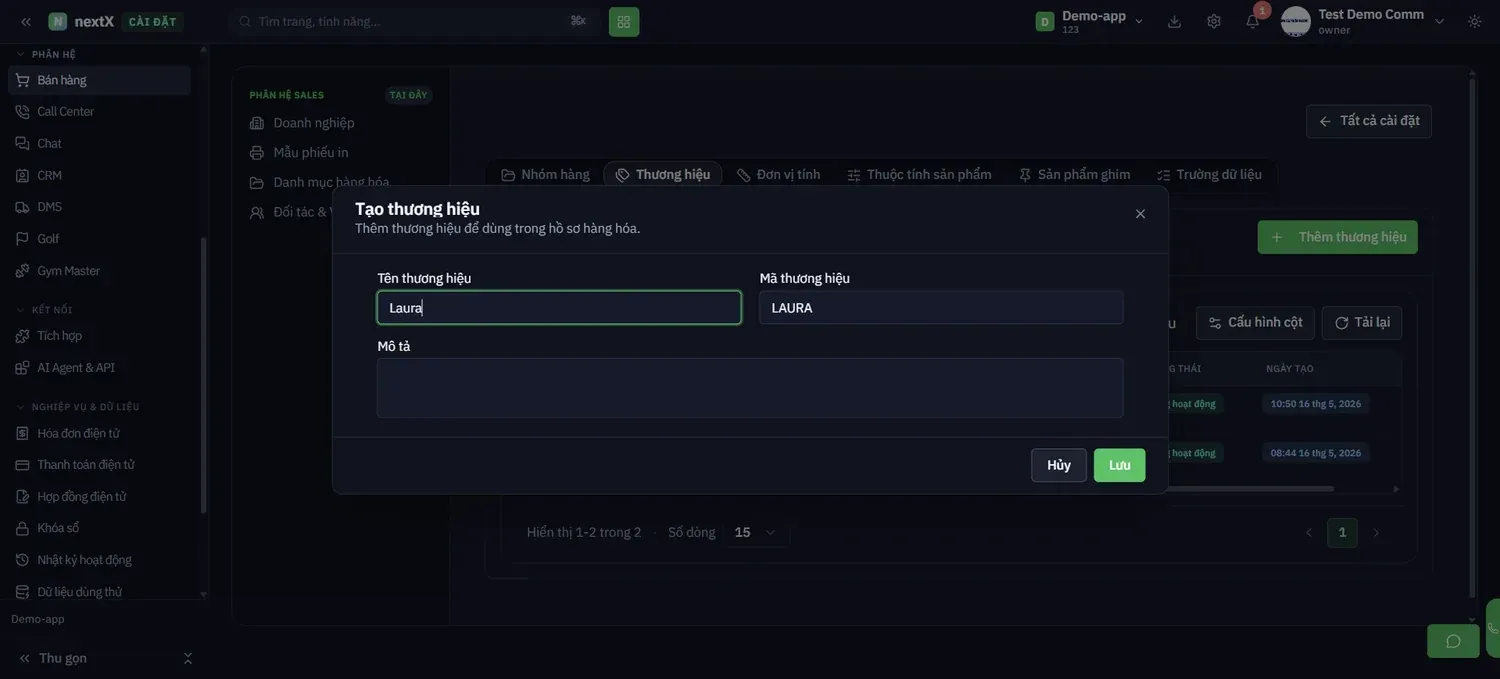Screen dimensions: 1500x679
Task: Click the download icon in header
Action: pyautogui.click(x=1174, y=21)
